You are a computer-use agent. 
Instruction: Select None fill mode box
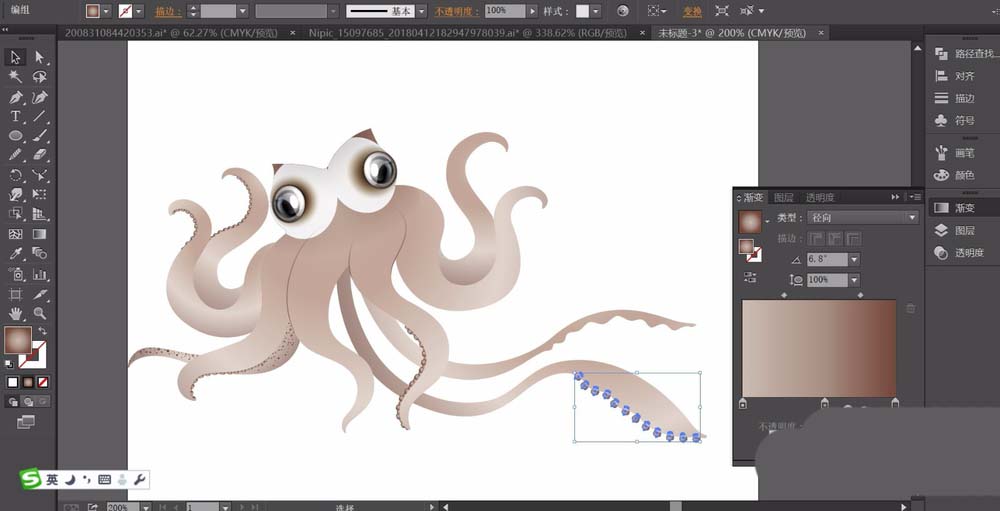[43, 382]
